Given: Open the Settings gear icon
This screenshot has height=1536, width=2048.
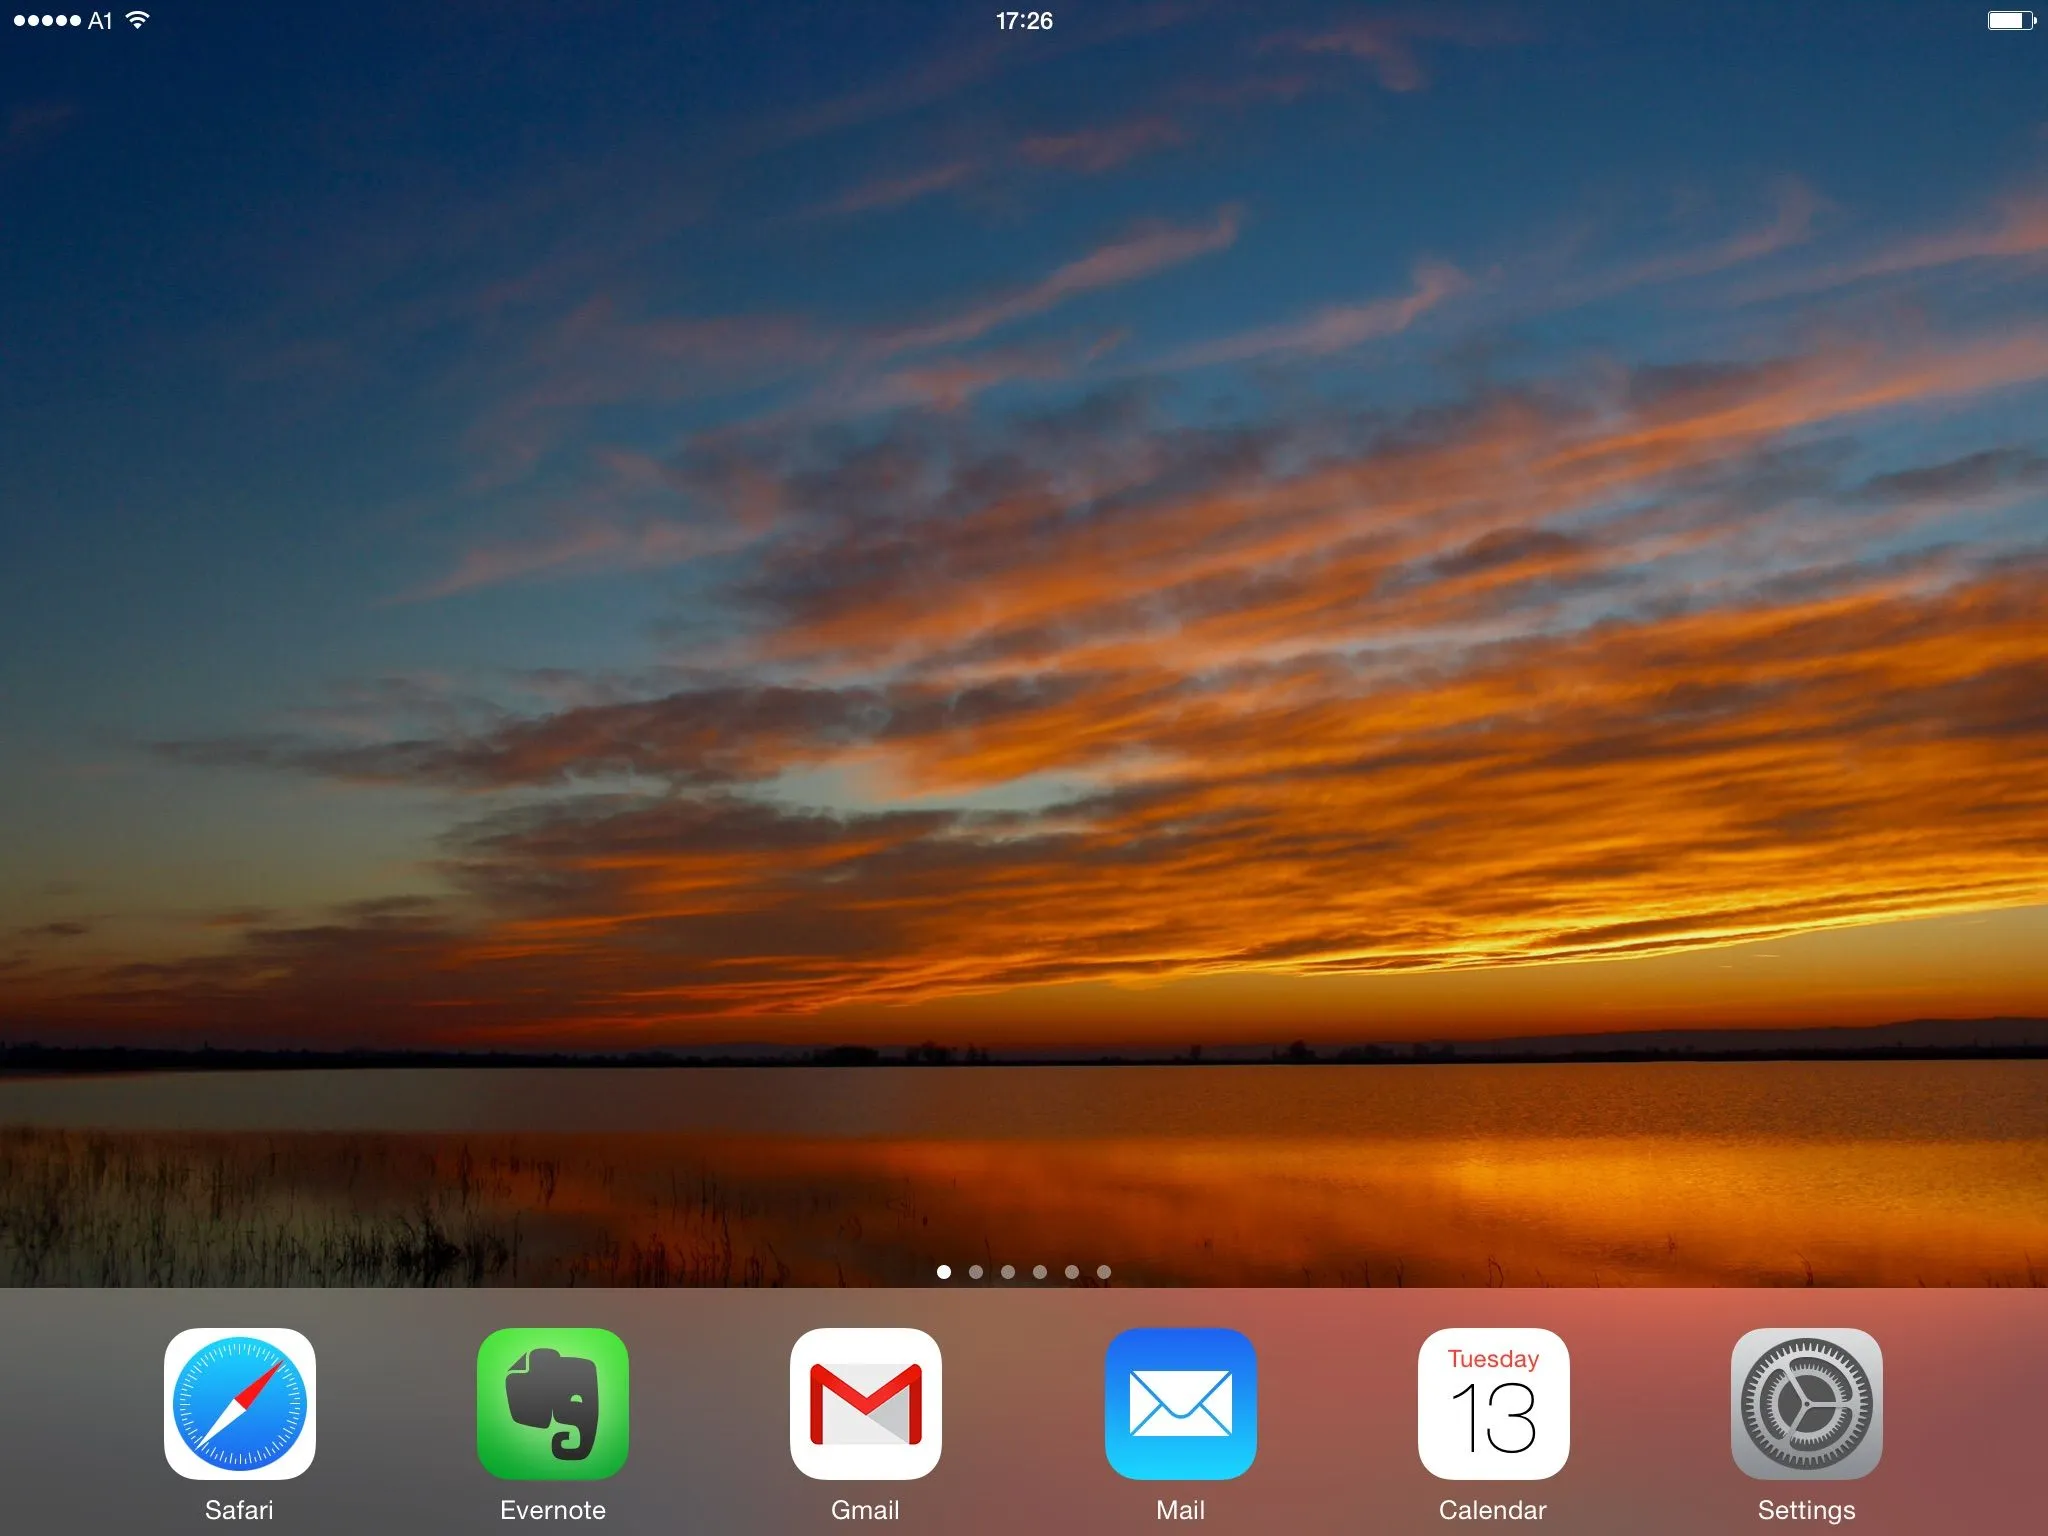Looking at the screenshot, I should [1806, 1403].
